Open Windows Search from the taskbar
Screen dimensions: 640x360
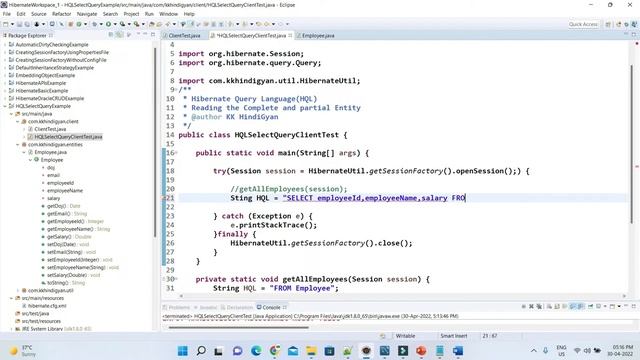[201, 351]
